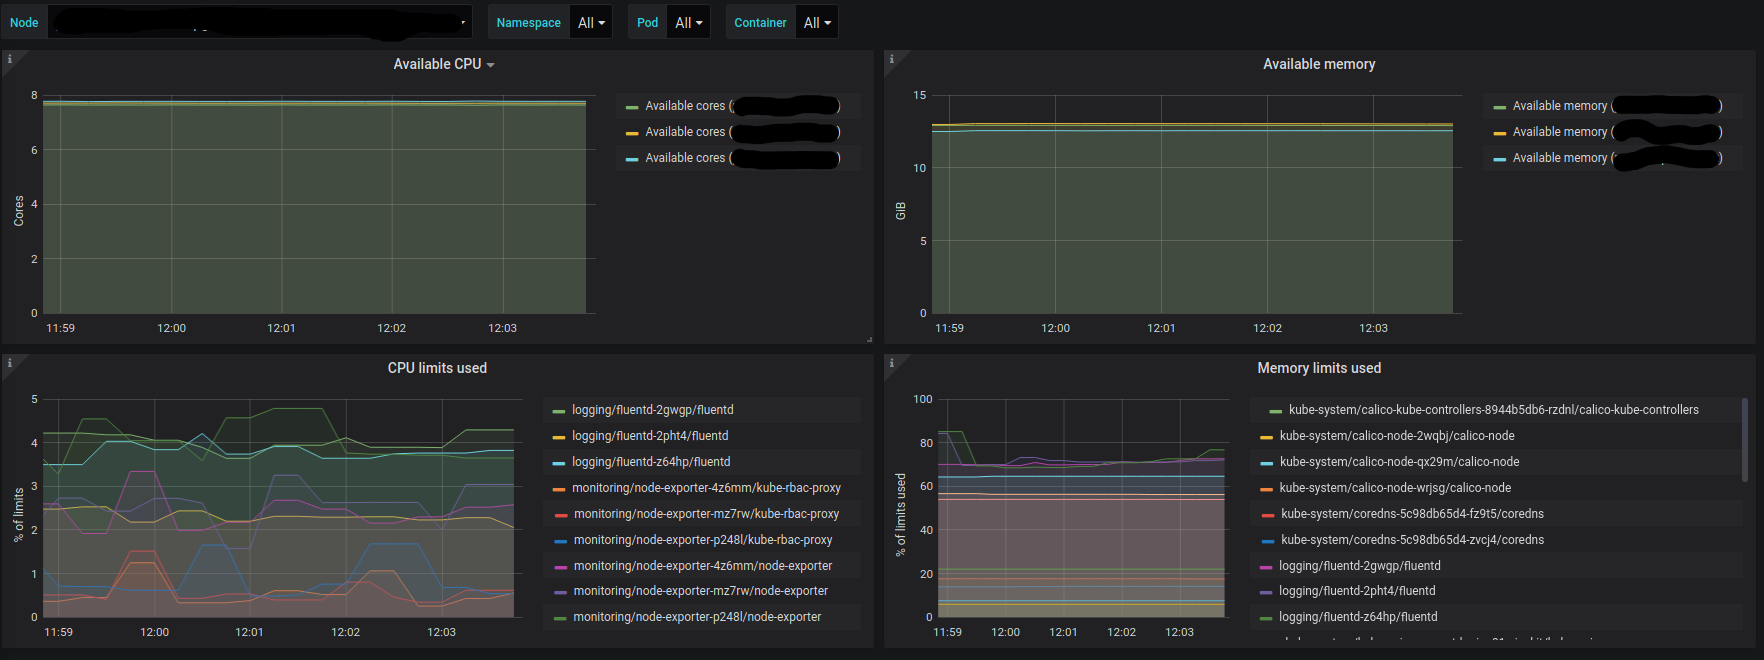Click the info icon on Available CPU panel
1764x660 pixels.
click(10, 59)
